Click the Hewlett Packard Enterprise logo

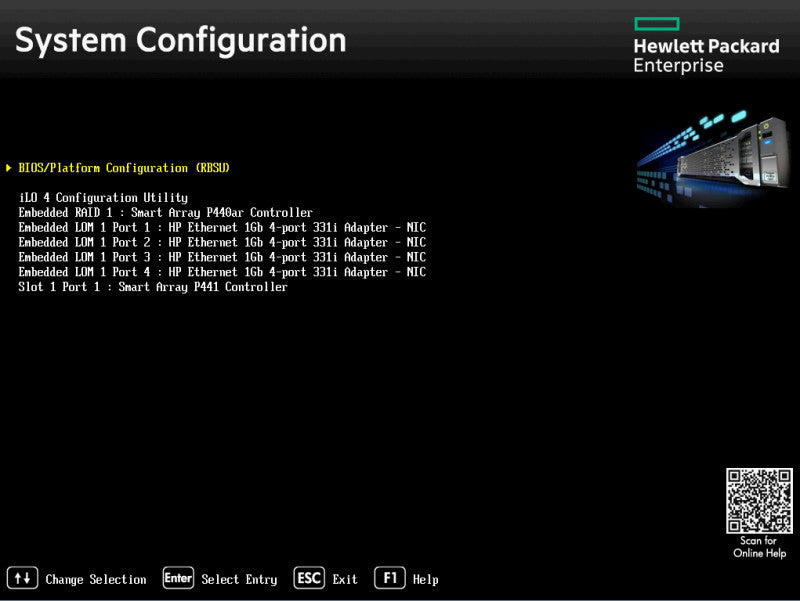[x=706, y=46]
